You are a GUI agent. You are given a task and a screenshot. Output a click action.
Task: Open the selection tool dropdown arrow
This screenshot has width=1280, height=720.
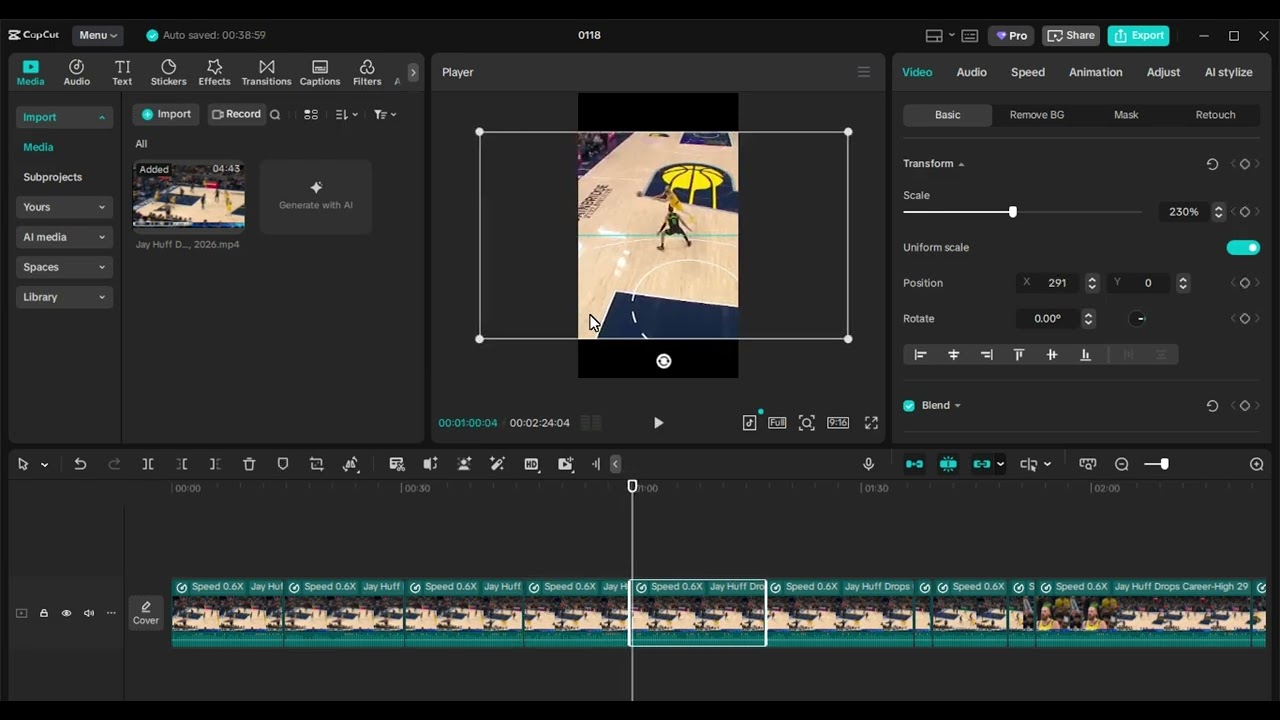[44, 465]
